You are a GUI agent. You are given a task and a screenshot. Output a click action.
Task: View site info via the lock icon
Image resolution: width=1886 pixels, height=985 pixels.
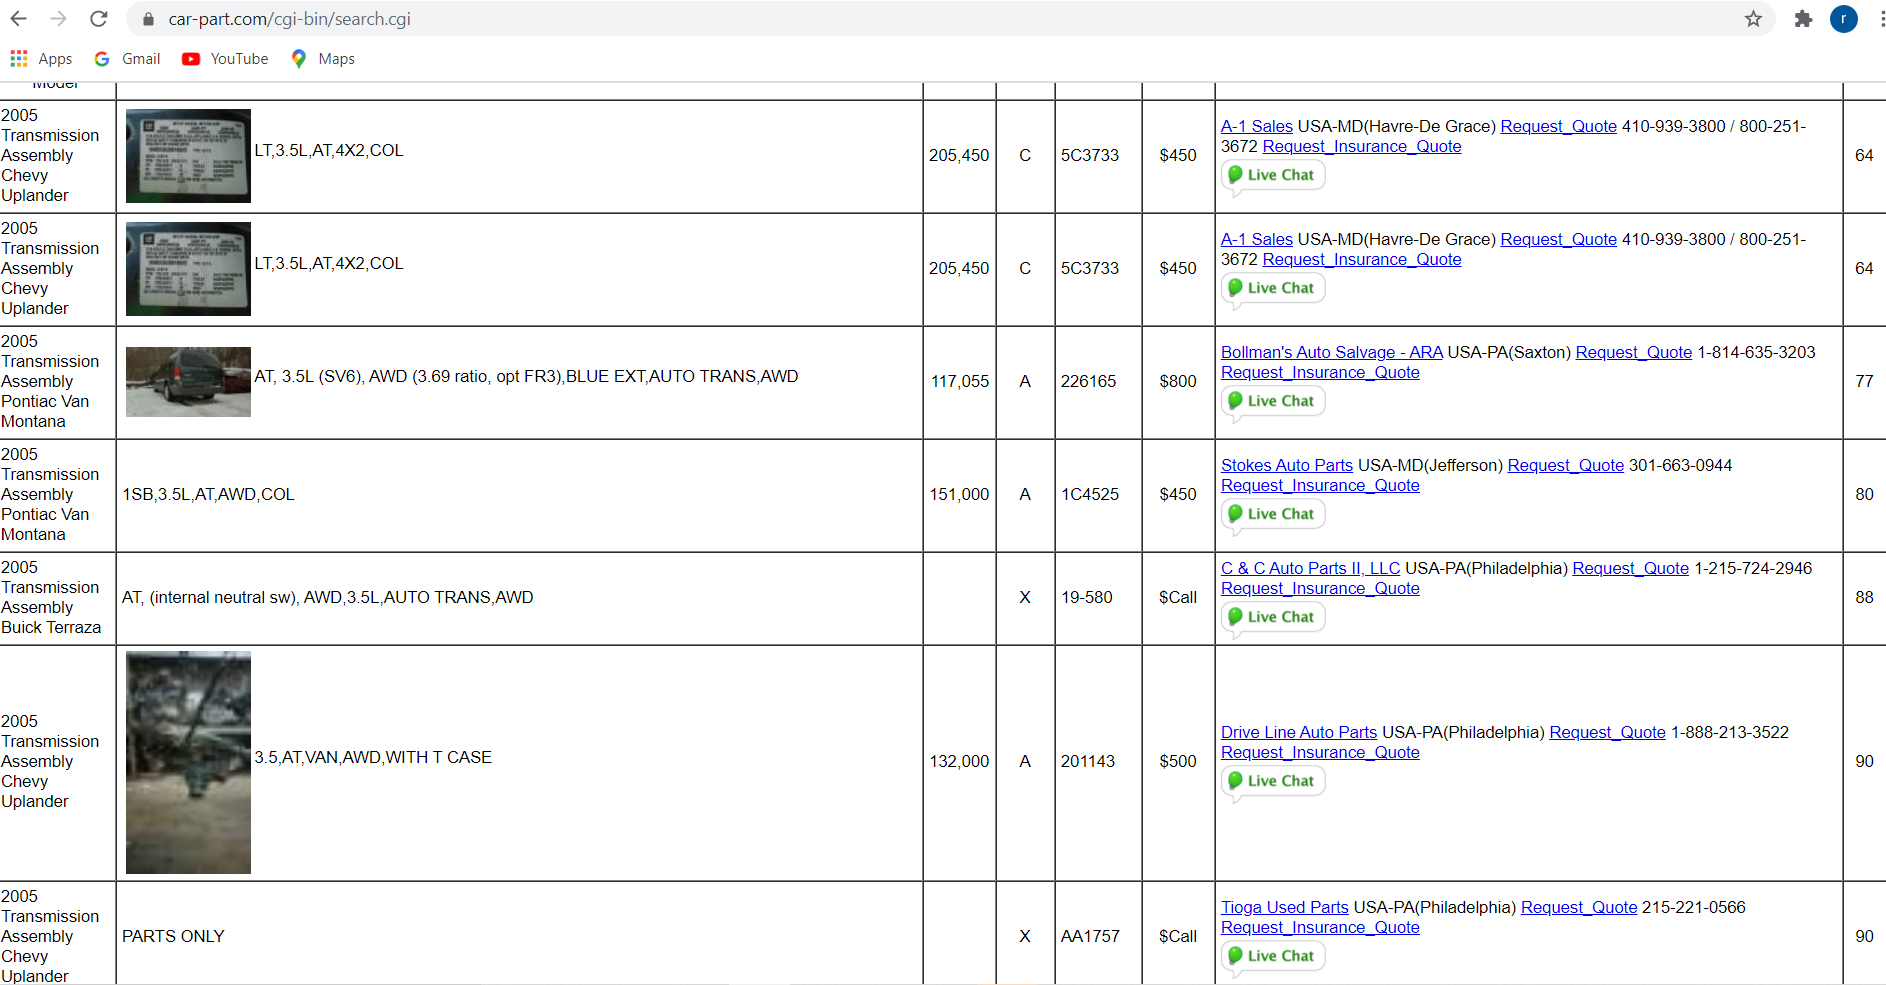point(148,19)
